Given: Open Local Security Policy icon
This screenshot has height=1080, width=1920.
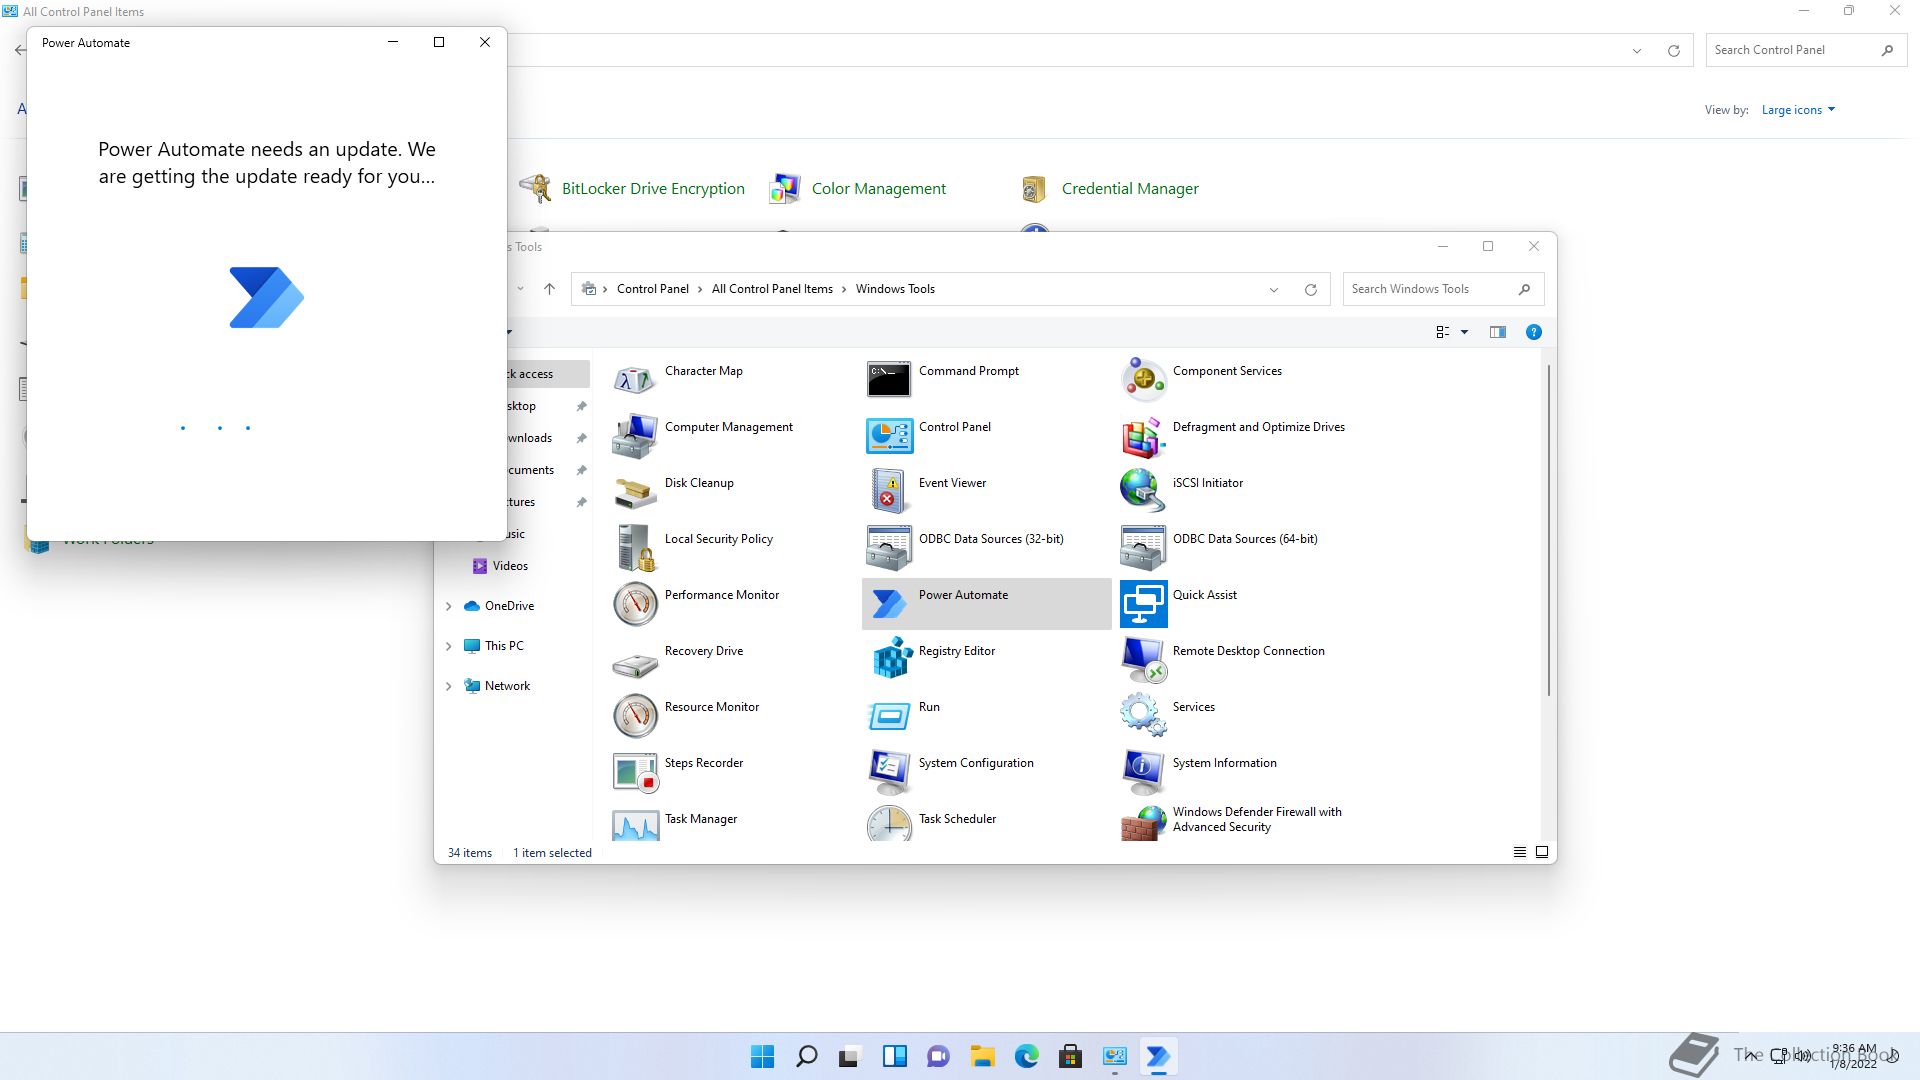Looking at the screenshot, I should (635, 548).
